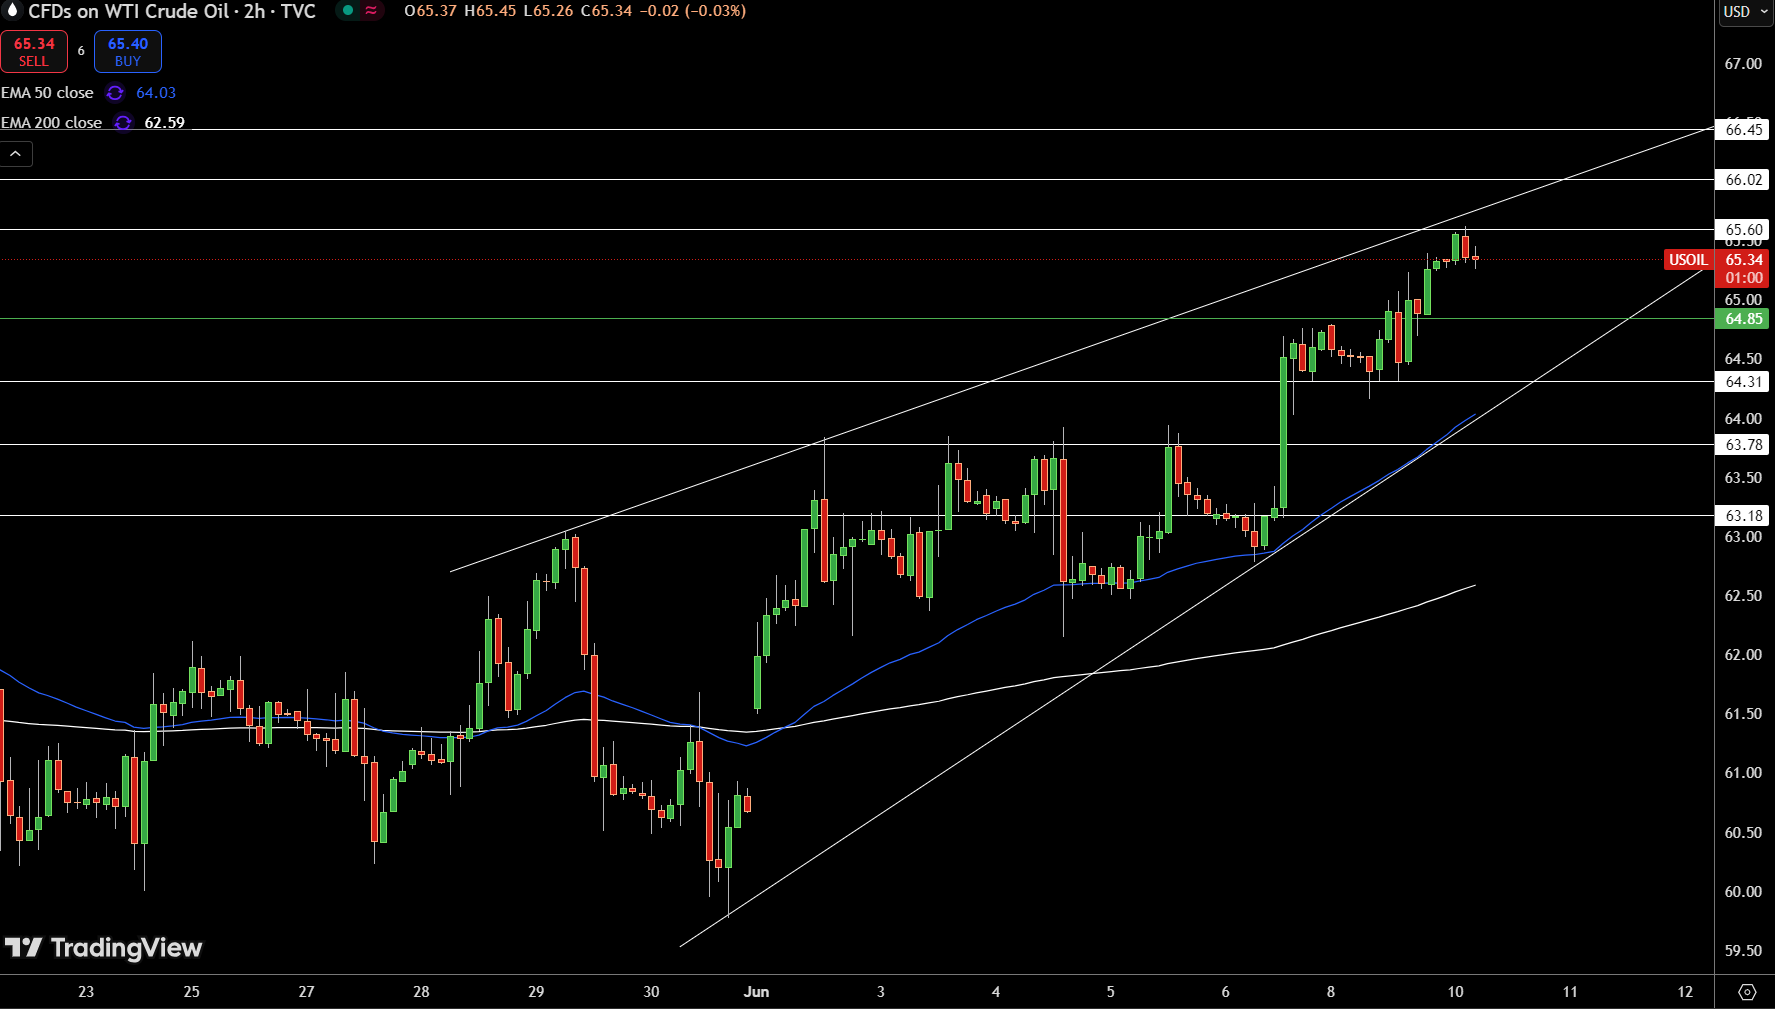Click the EMA 200 value 62.59
Viewport: 1775px width, 1009px height.
coord(165,123)
